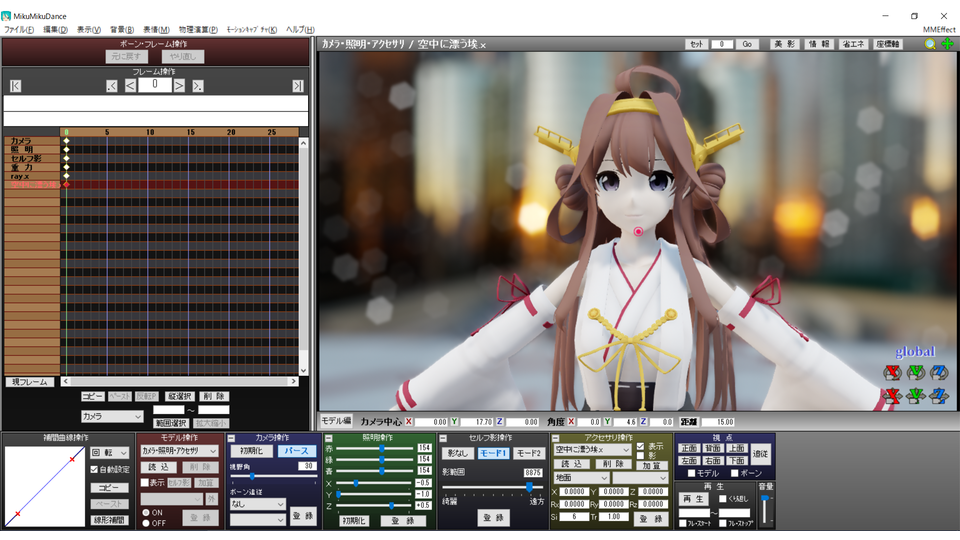The width and height of the screenshot is (960, 540).
Task: Click upper X rotation axis icon
Action: tap(893, 372)
